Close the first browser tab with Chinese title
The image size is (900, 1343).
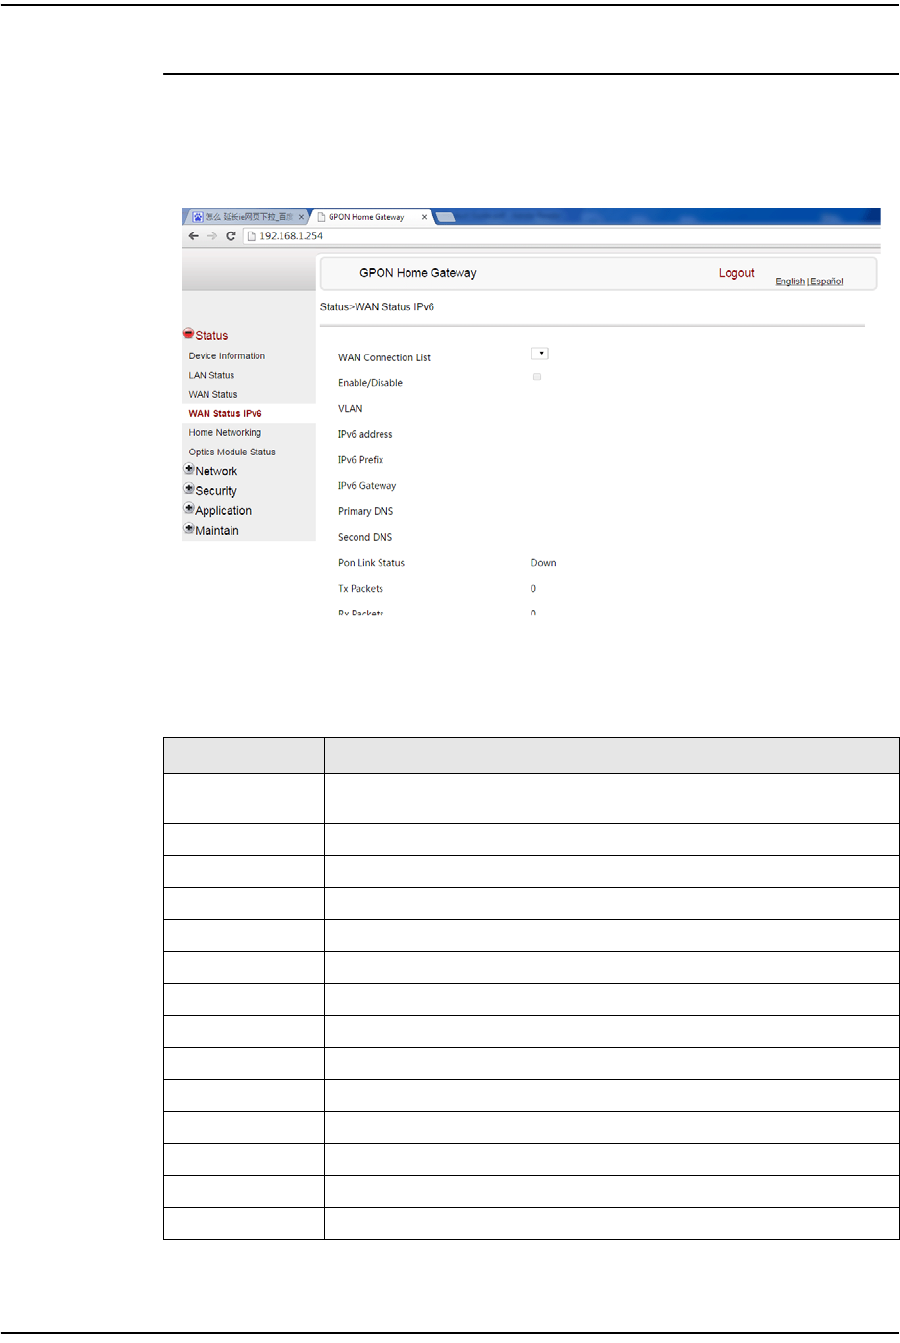click(301, 217)
